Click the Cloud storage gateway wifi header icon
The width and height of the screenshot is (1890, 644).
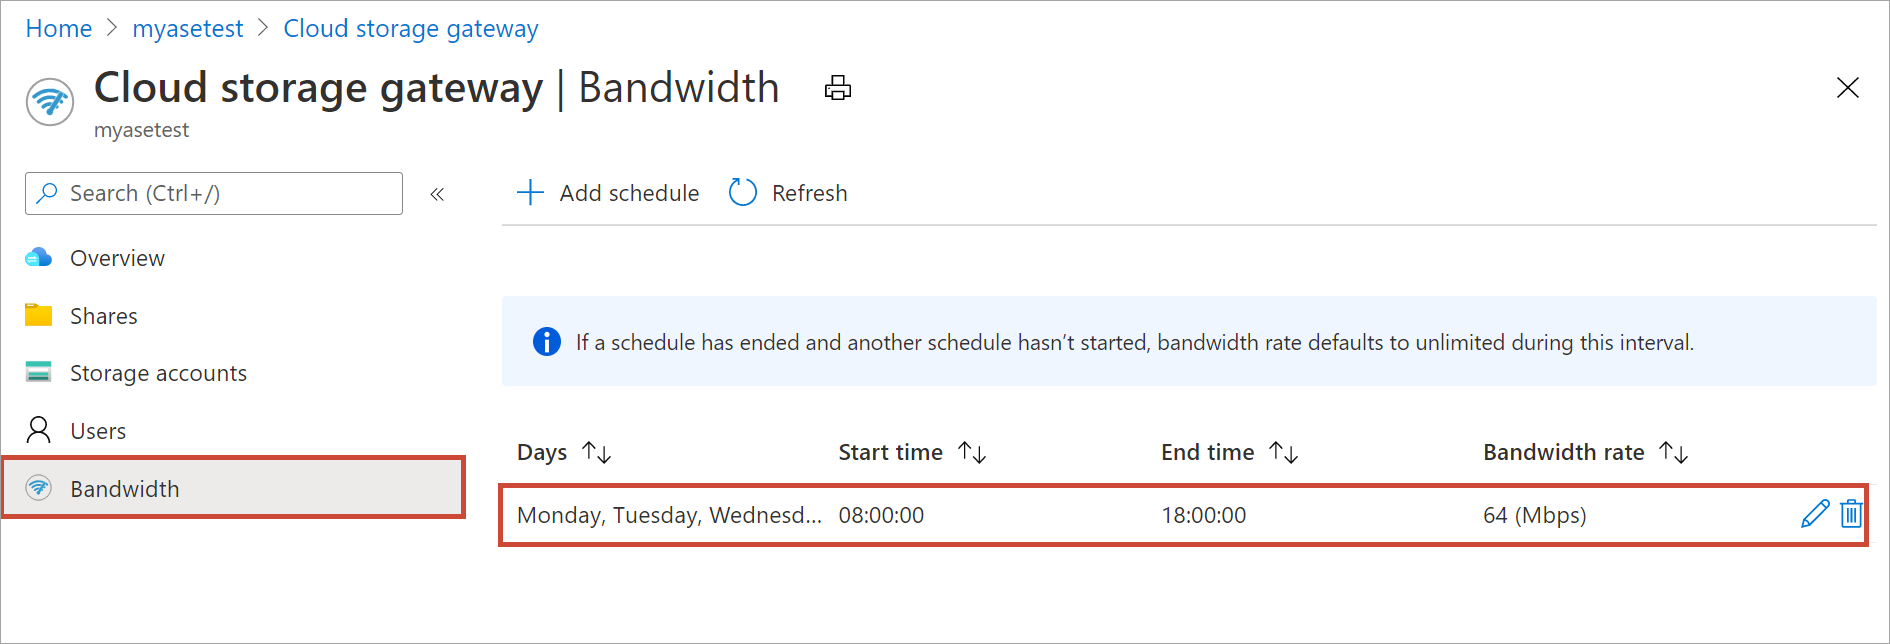click(x=50, y=102)
